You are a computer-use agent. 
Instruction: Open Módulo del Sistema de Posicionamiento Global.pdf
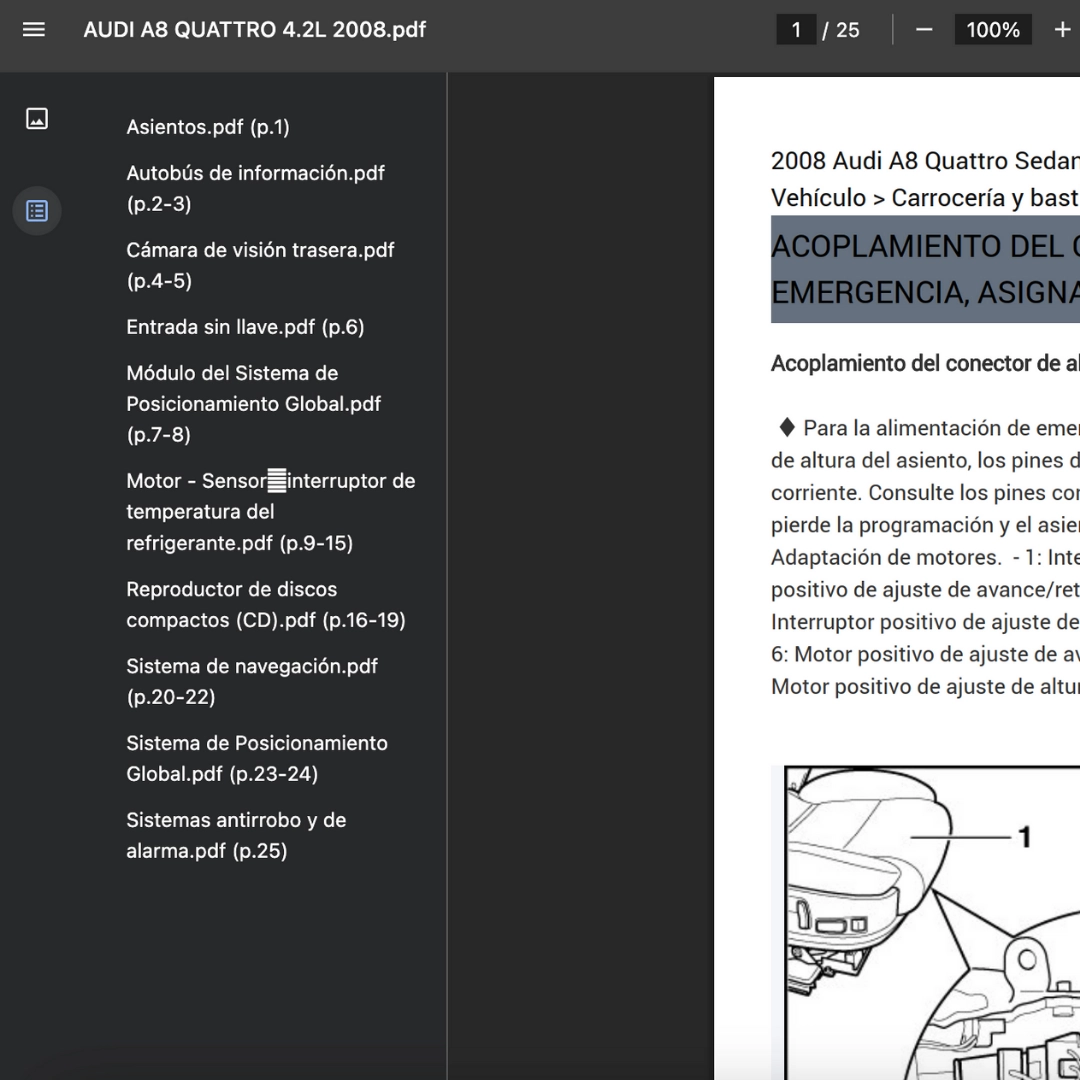click(253, 404)
